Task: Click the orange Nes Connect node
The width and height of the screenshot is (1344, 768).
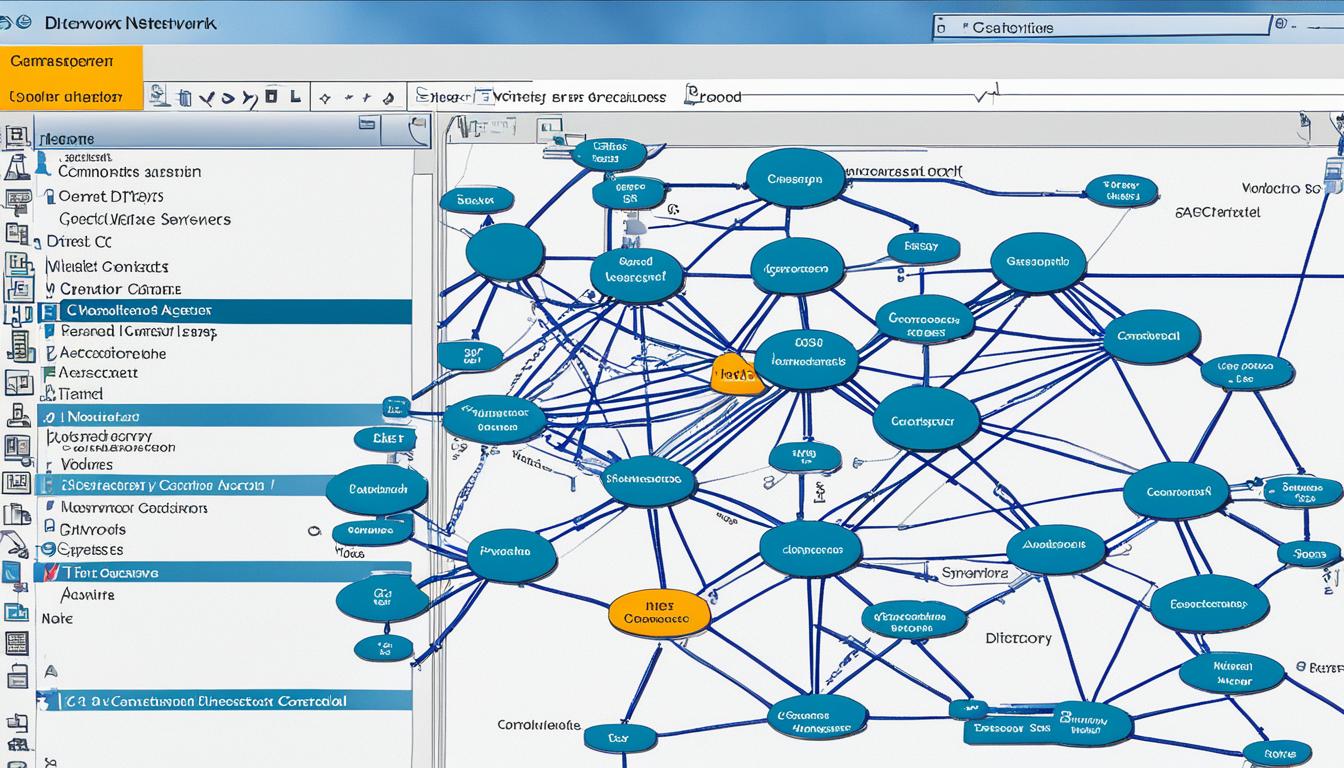Action: [658, 614]
